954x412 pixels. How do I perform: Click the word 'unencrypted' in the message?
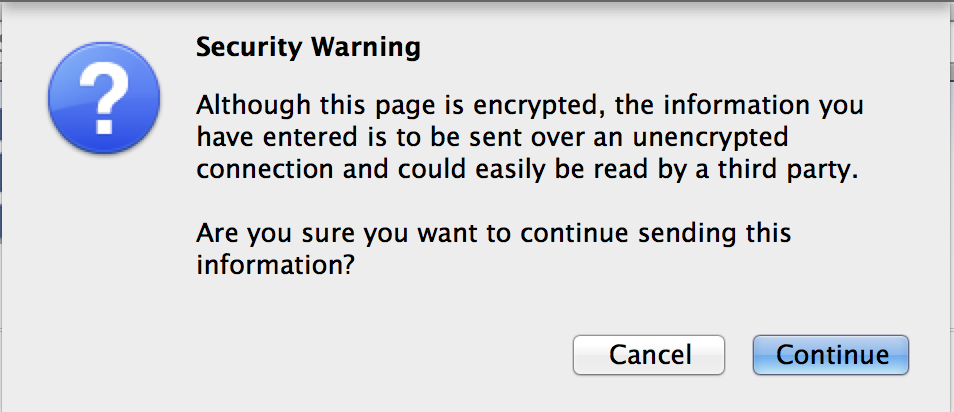tap(711, 139)
